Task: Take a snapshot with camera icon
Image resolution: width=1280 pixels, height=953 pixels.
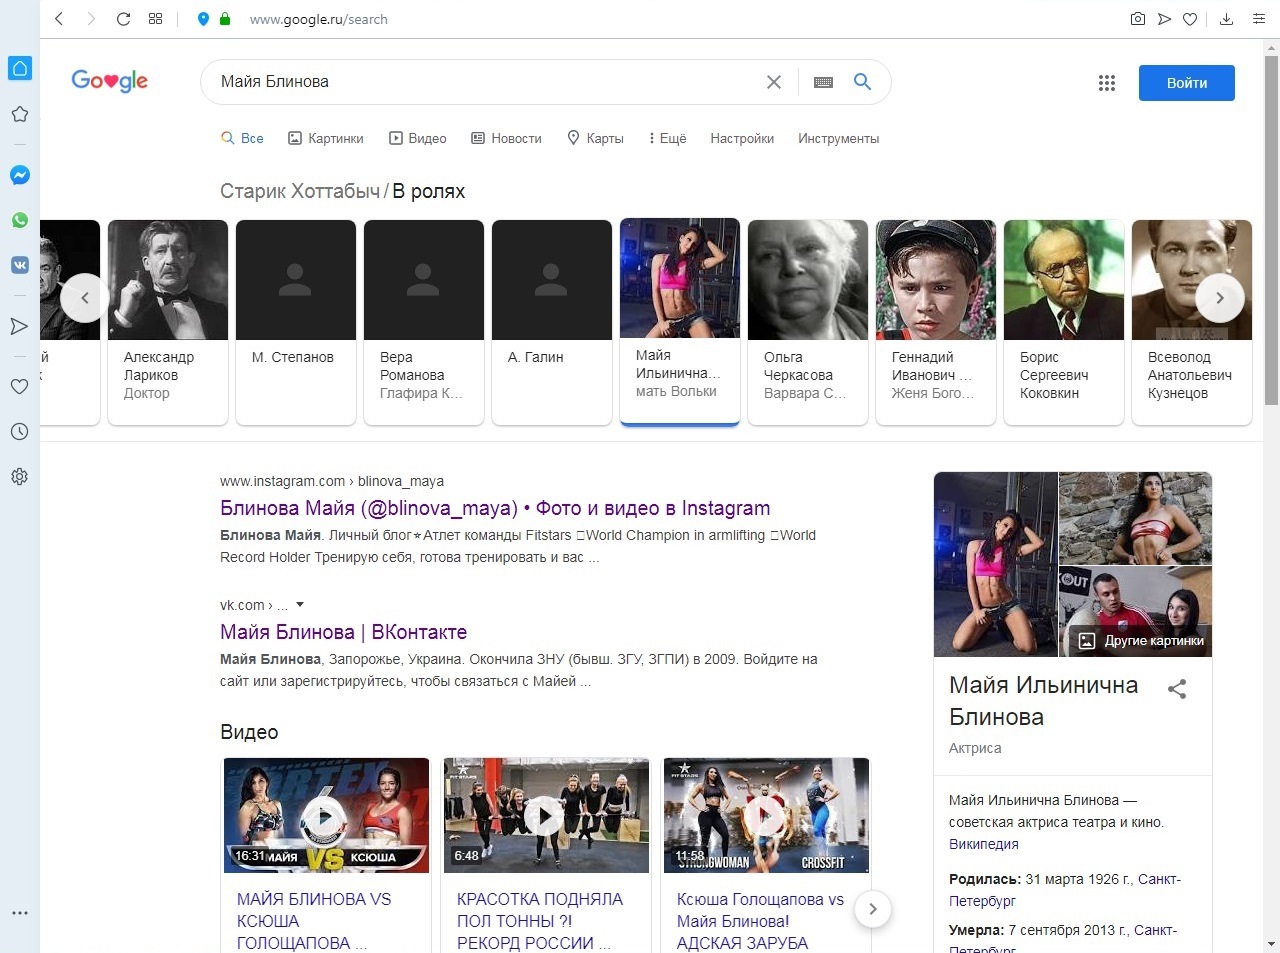Action: tap(1137, 19)
